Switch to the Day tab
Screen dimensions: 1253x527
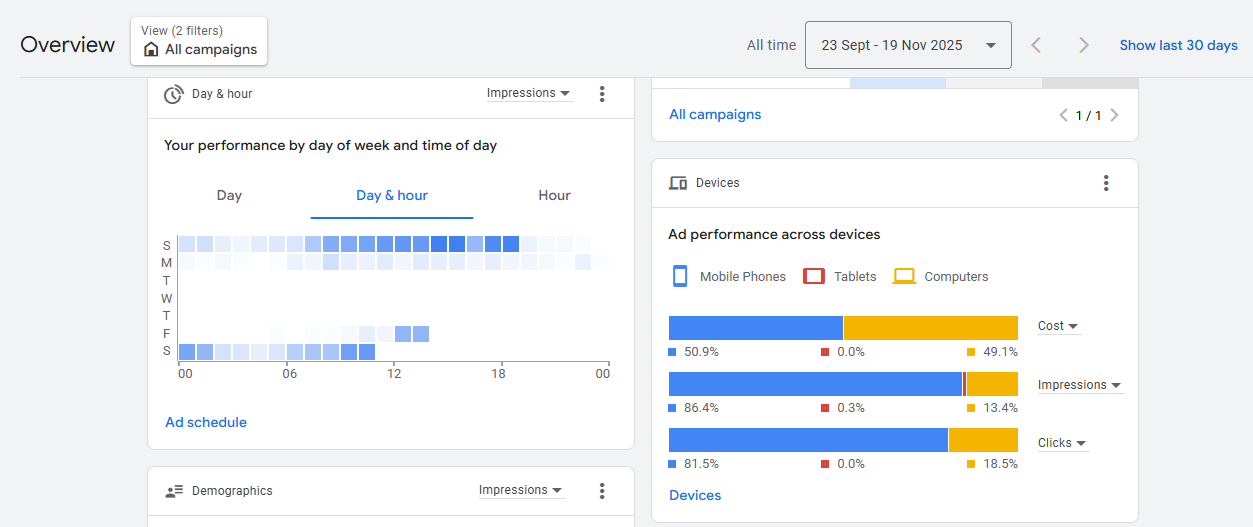[229, 195]
